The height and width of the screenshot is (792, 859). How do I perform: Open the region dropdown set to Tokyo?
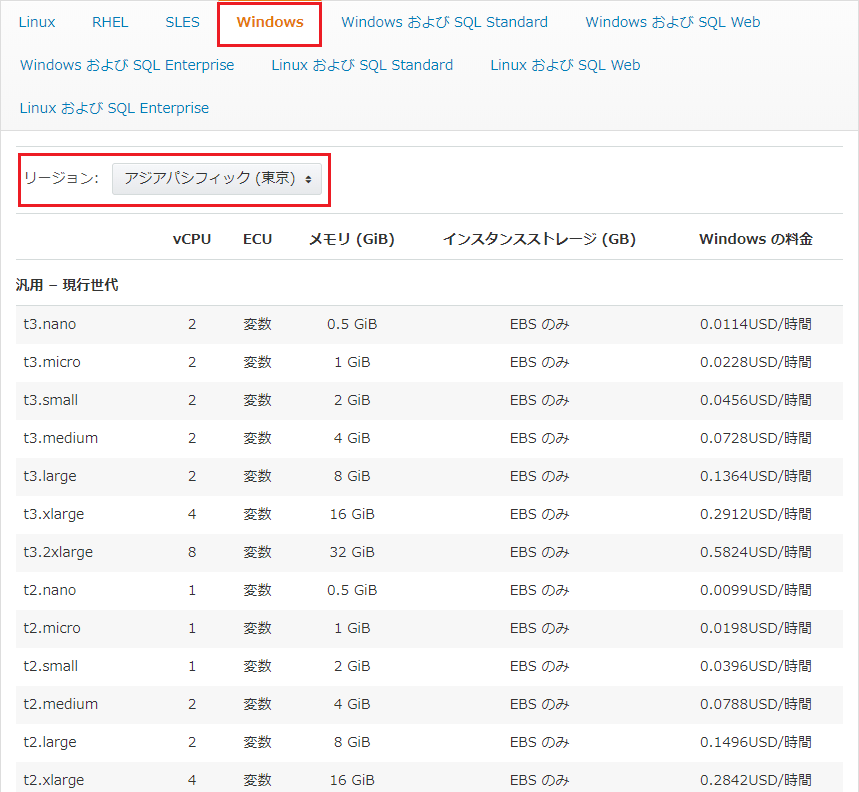pos(217,179)
